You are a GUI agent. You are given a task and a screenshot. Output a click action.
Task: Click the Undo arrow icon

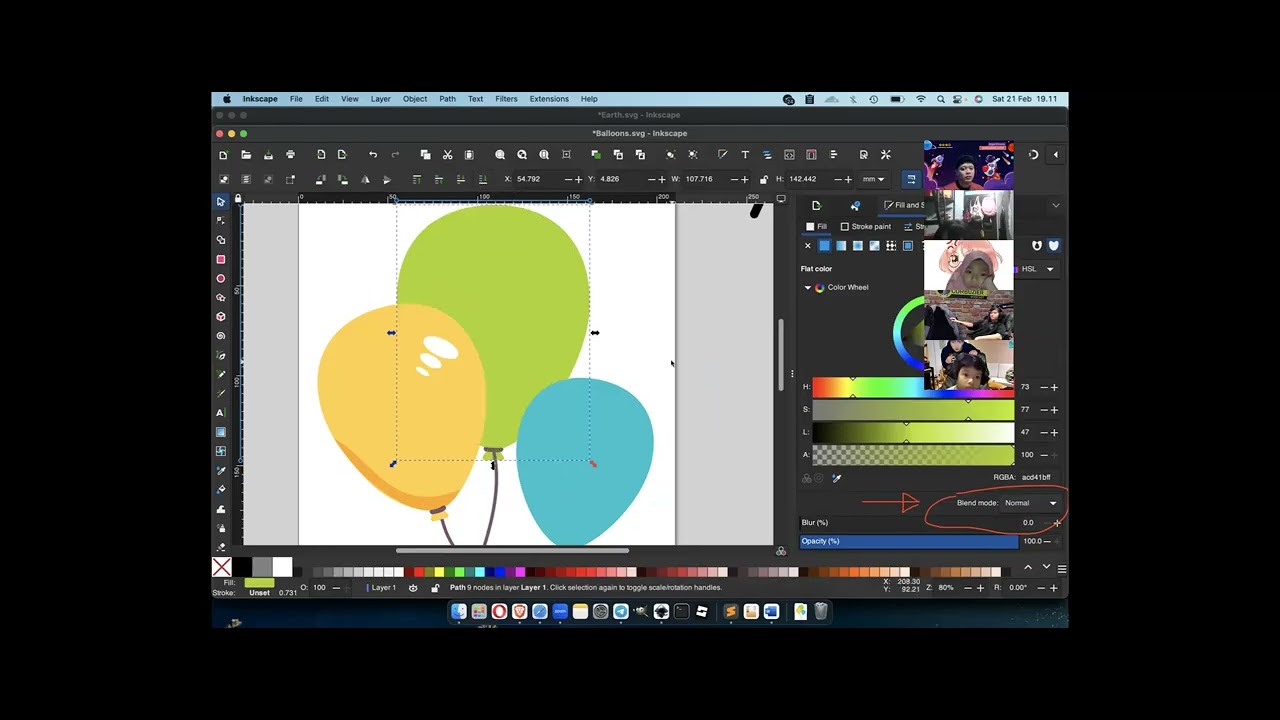click(373, 155)
